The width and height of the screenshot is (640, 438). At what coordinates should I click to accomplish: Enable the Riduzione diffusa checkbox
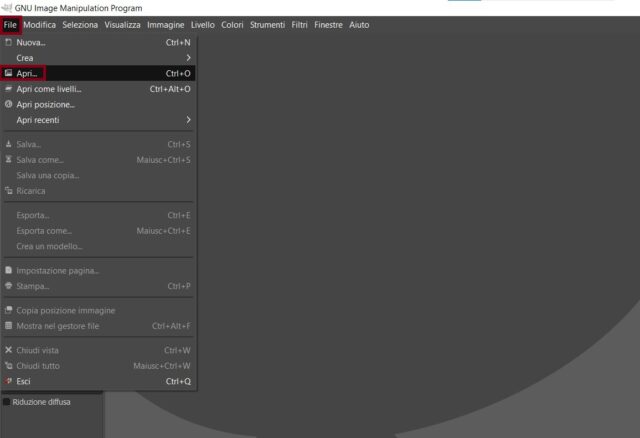6,402
